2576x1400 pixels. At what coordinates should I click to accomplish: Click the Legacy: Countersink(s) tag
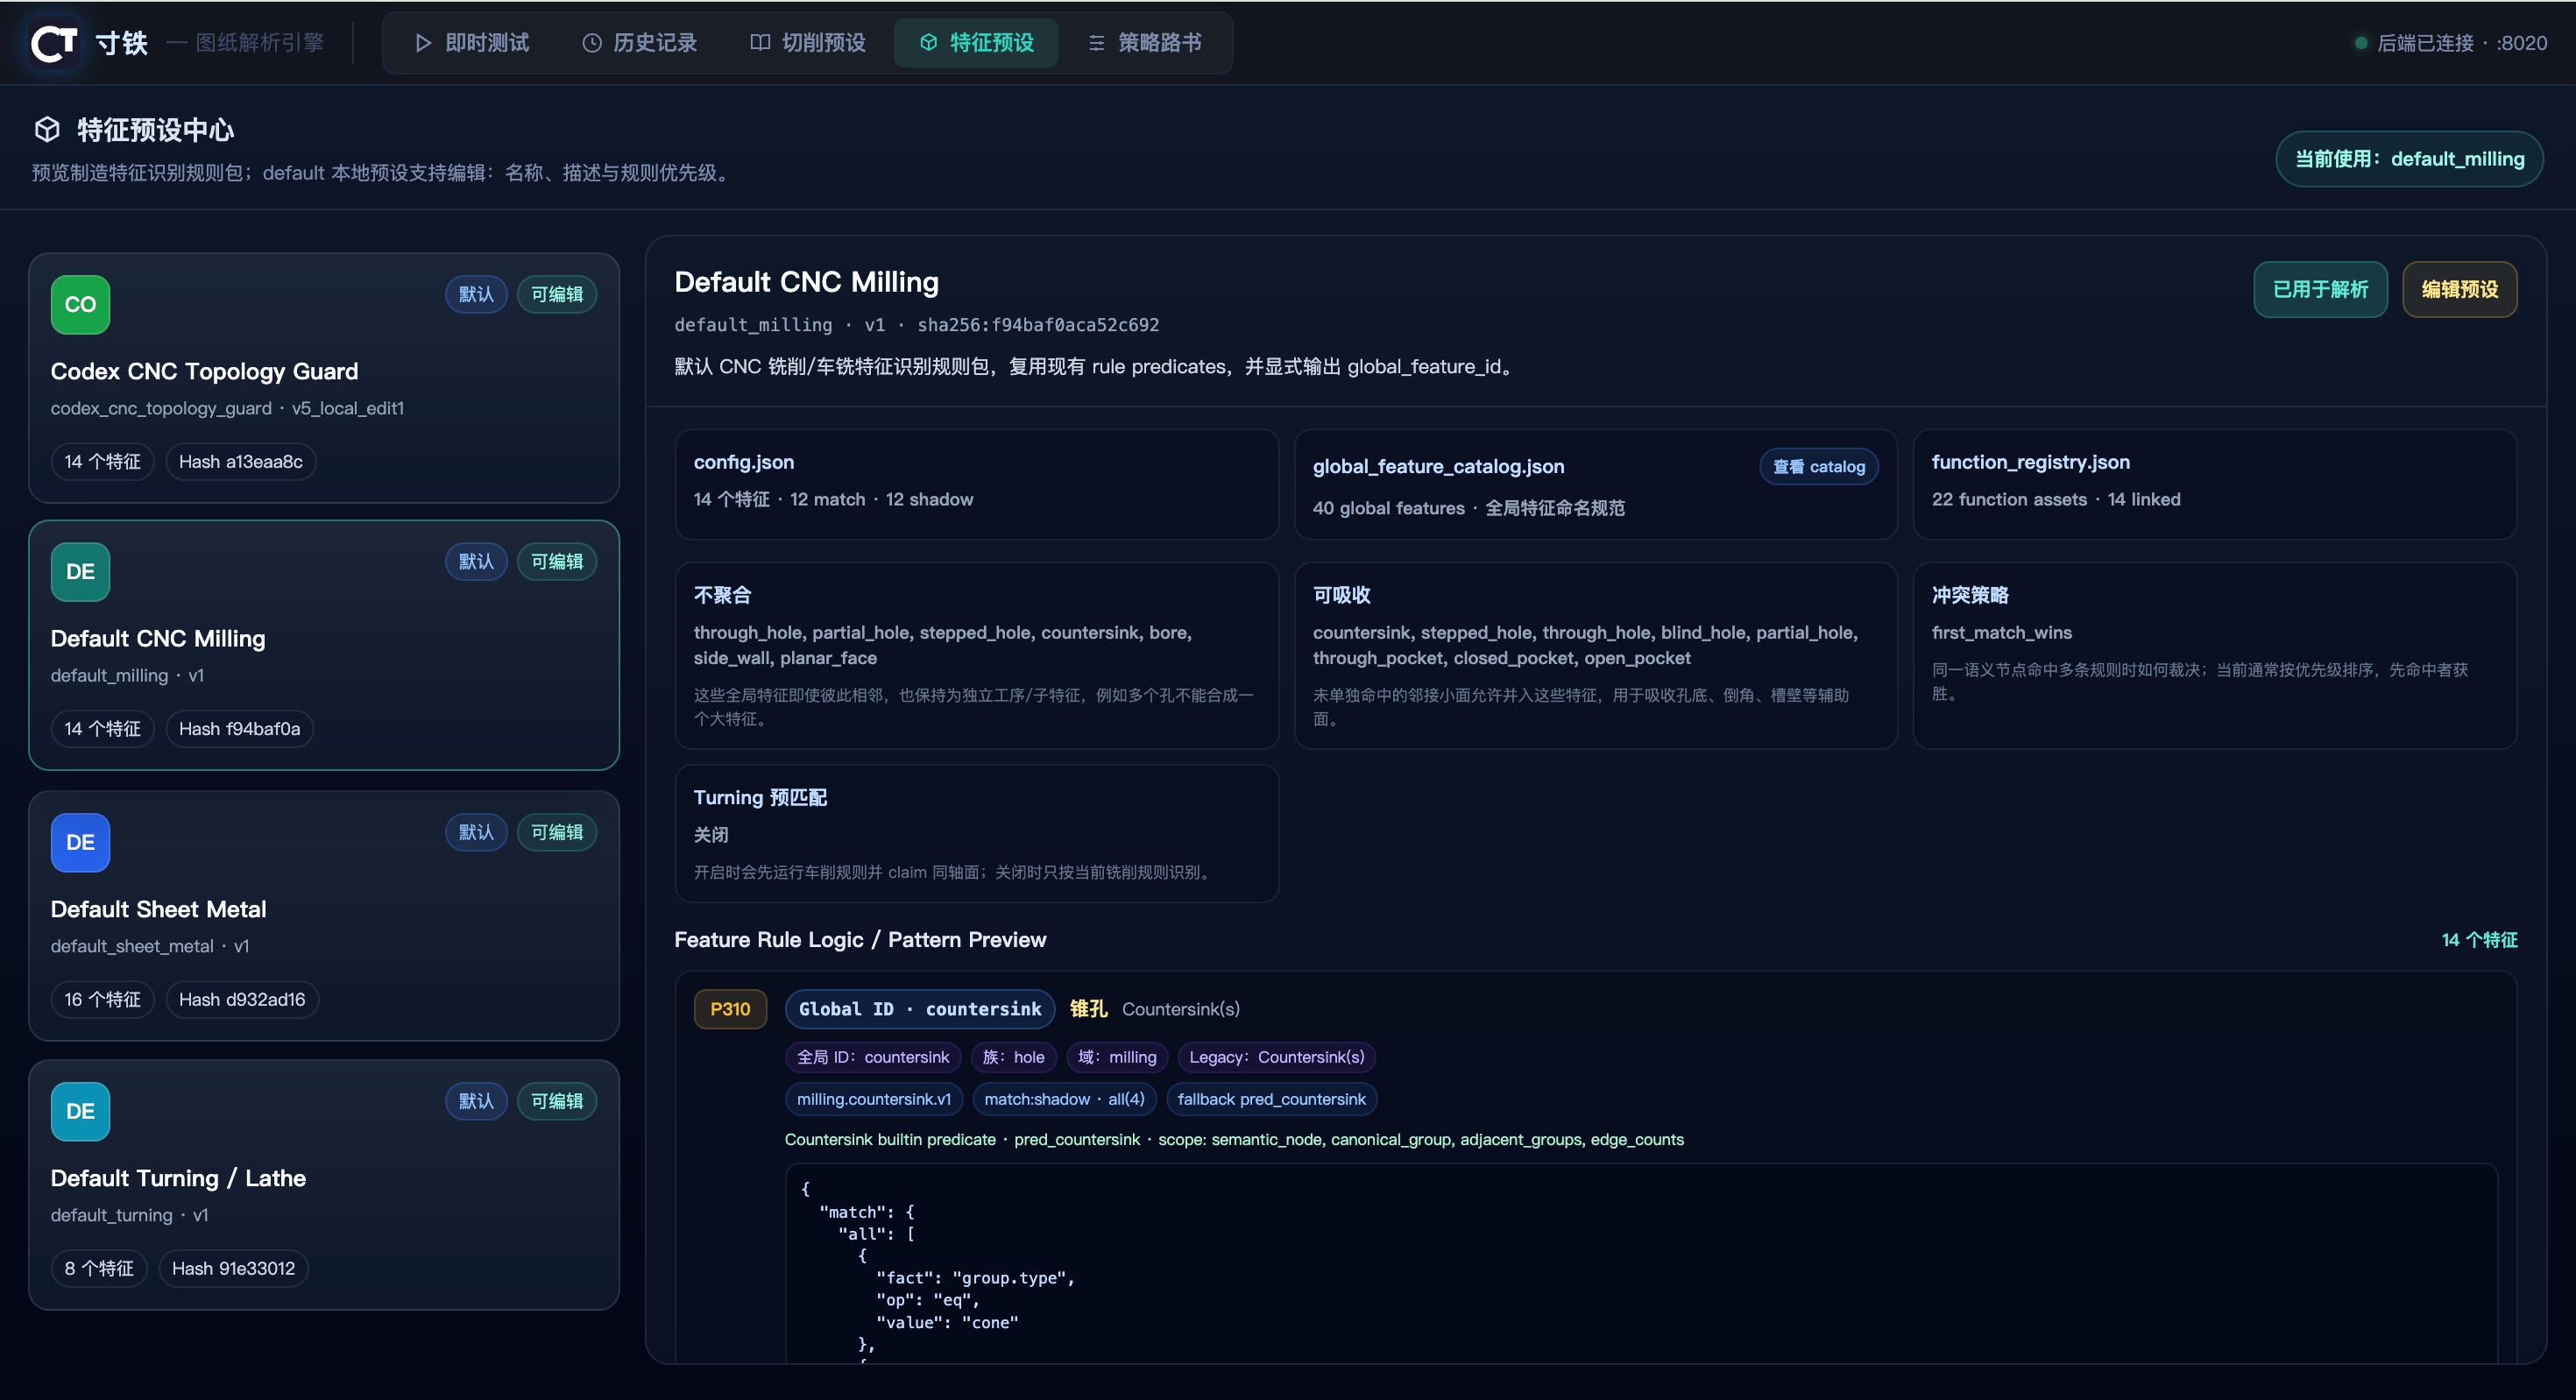1277,1058
